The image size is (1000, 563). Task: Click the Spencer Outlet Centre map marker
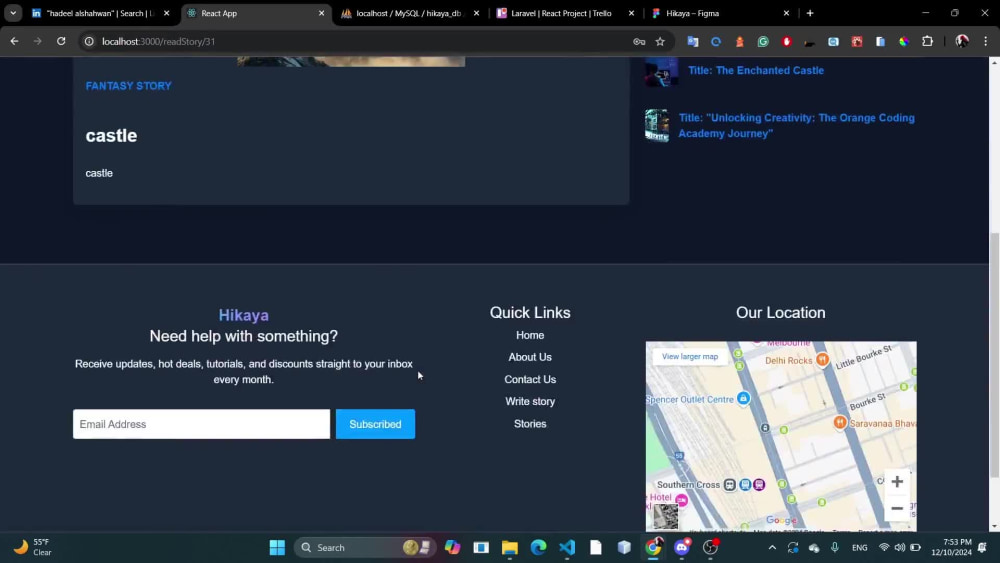pyautogui.click(x=743, y=398)
